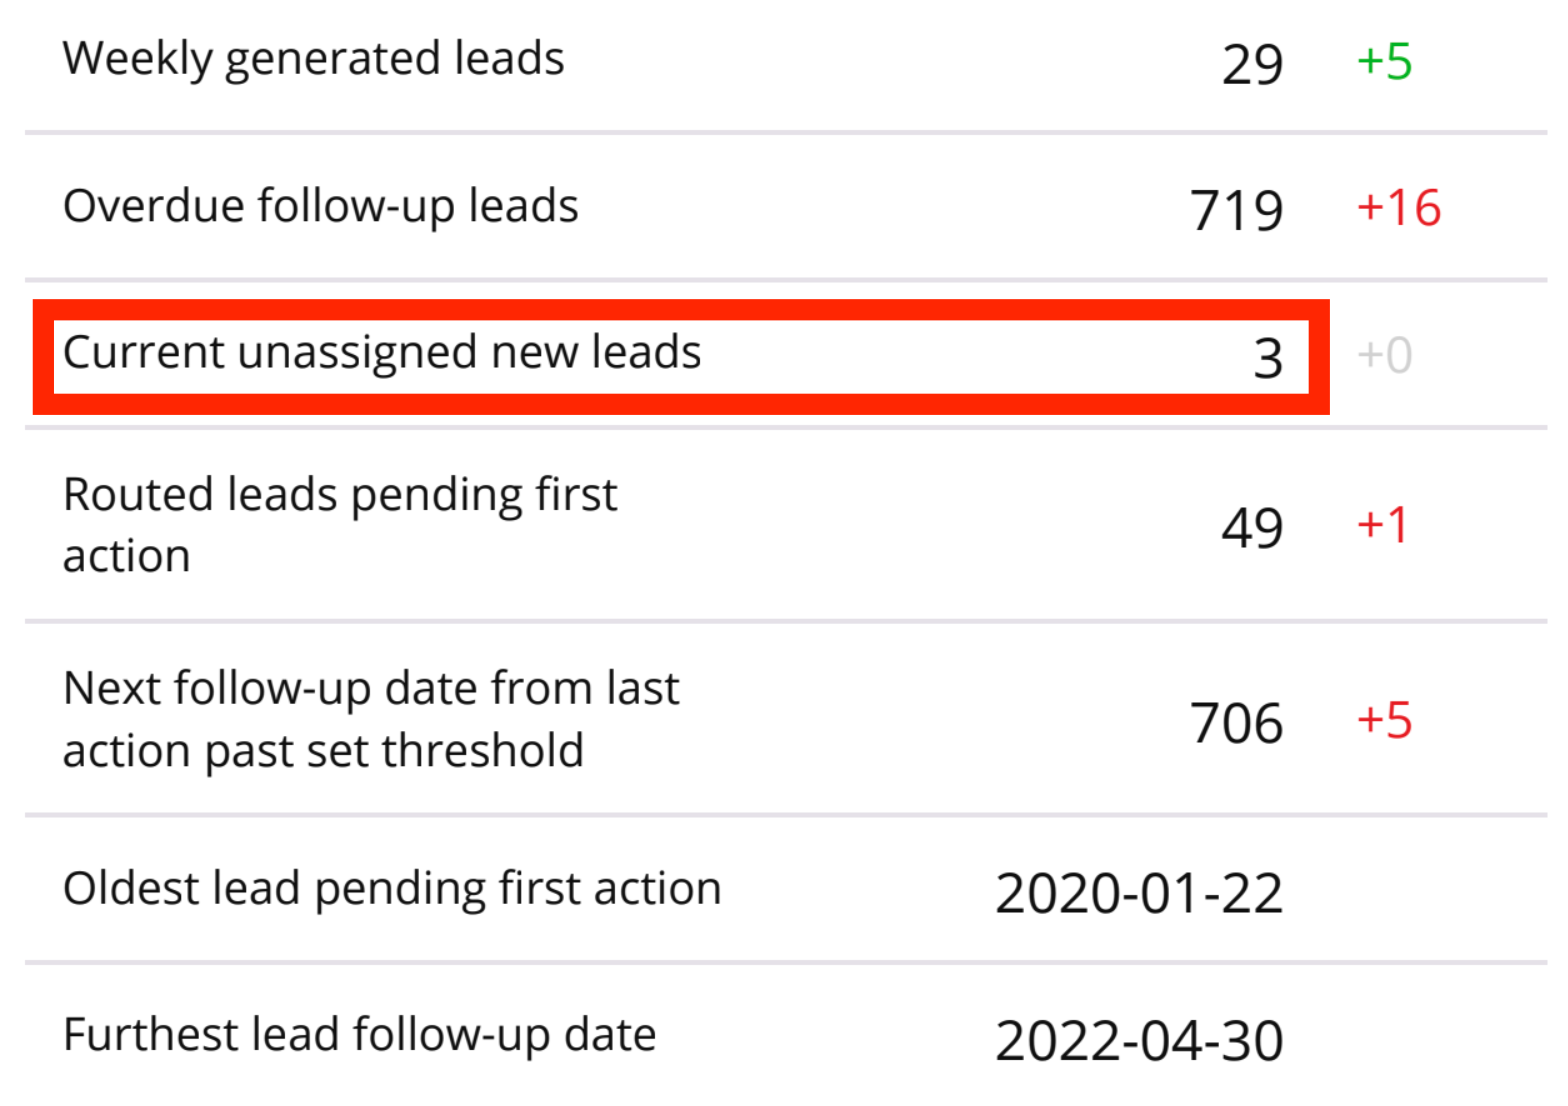The image size is (1568, 1106).
Task: Click the oldest lead date 2020-01-22
Action: (1139, 893)
